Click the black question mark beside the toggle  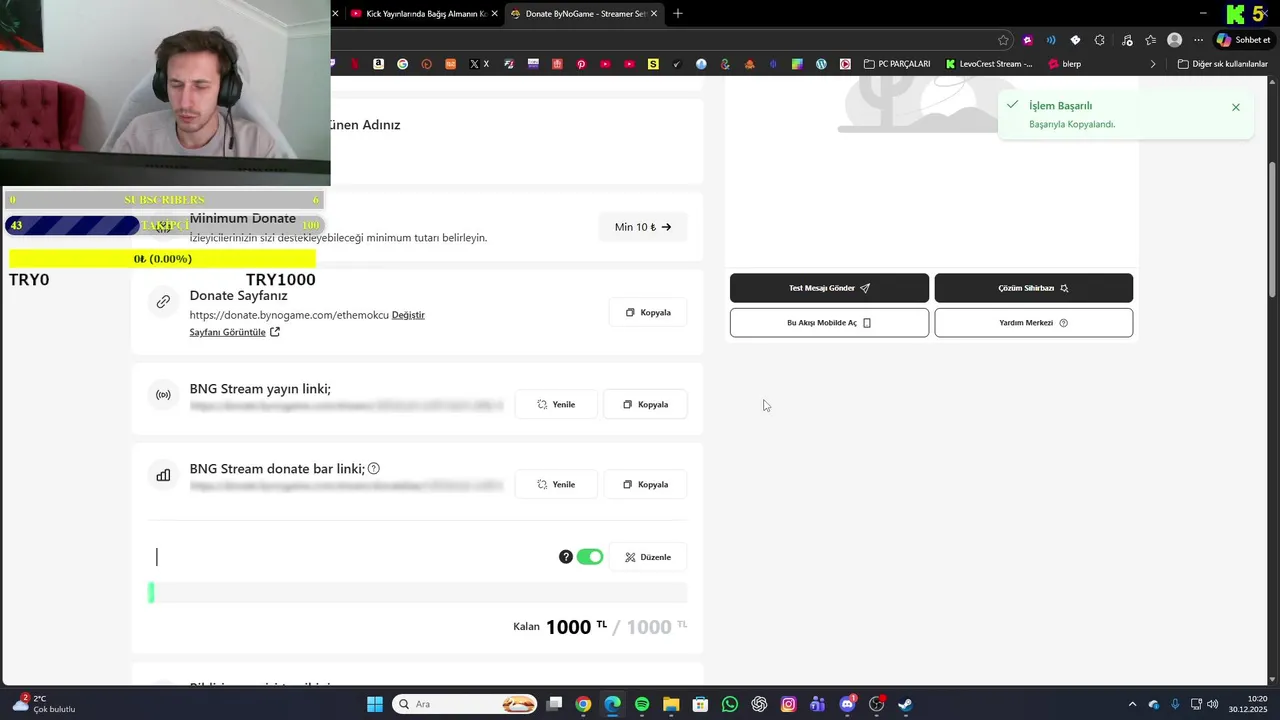pos(566,557)
